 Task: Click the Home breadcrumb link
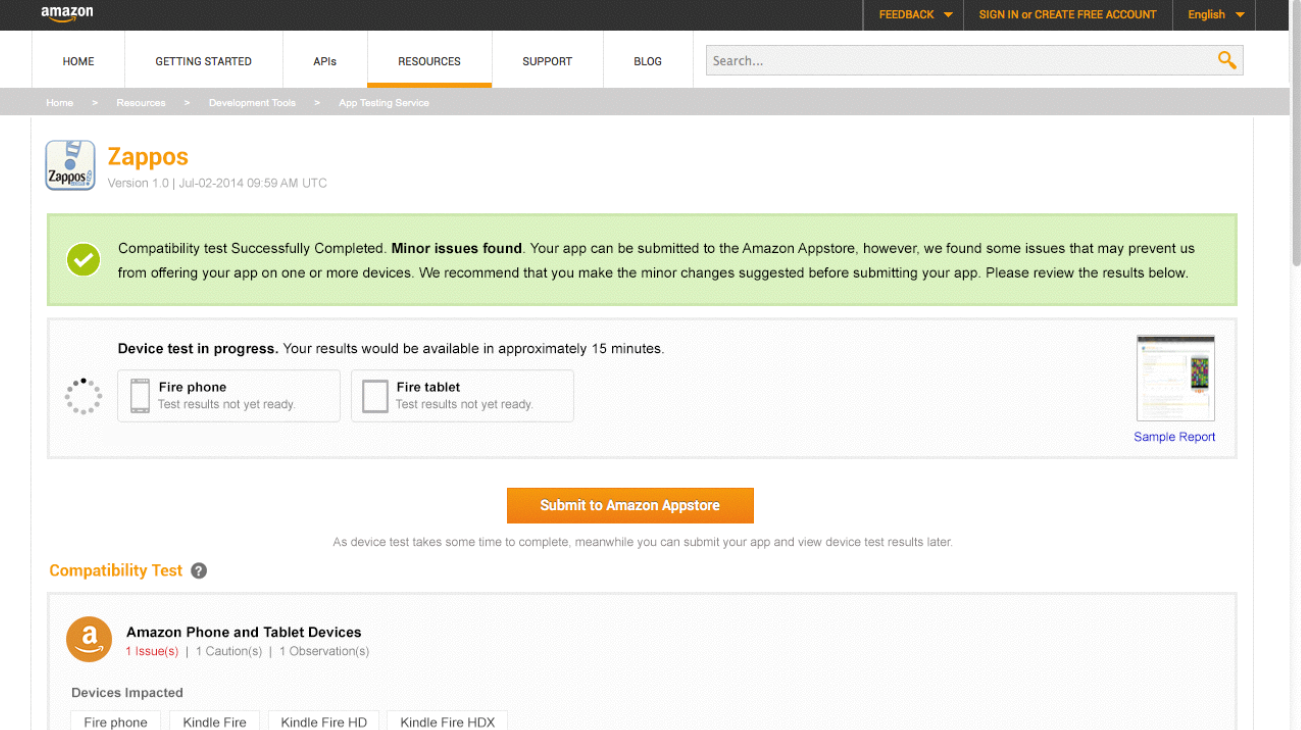point(60,103)
